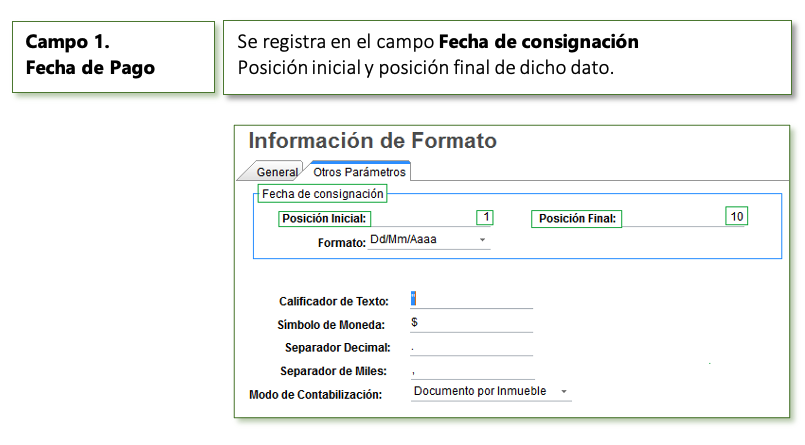
Task: Click the Símbolo de Moneda input field
Action: click(471, 323)
